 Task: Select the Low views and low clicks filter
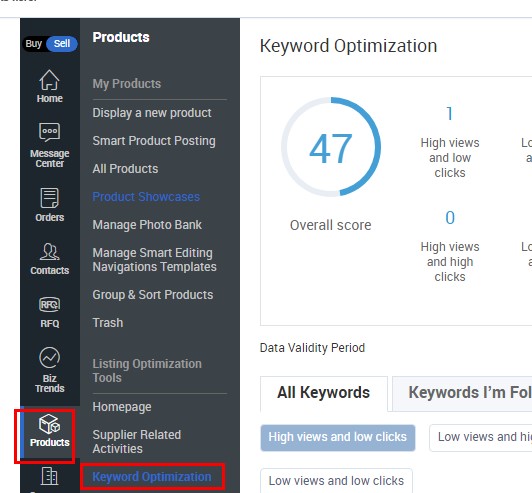click(336, 481)
